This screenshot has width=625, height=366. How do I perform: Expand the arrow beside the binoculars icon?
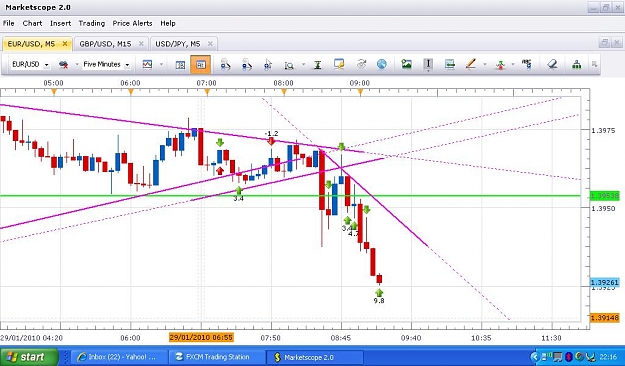pos(77,64)
